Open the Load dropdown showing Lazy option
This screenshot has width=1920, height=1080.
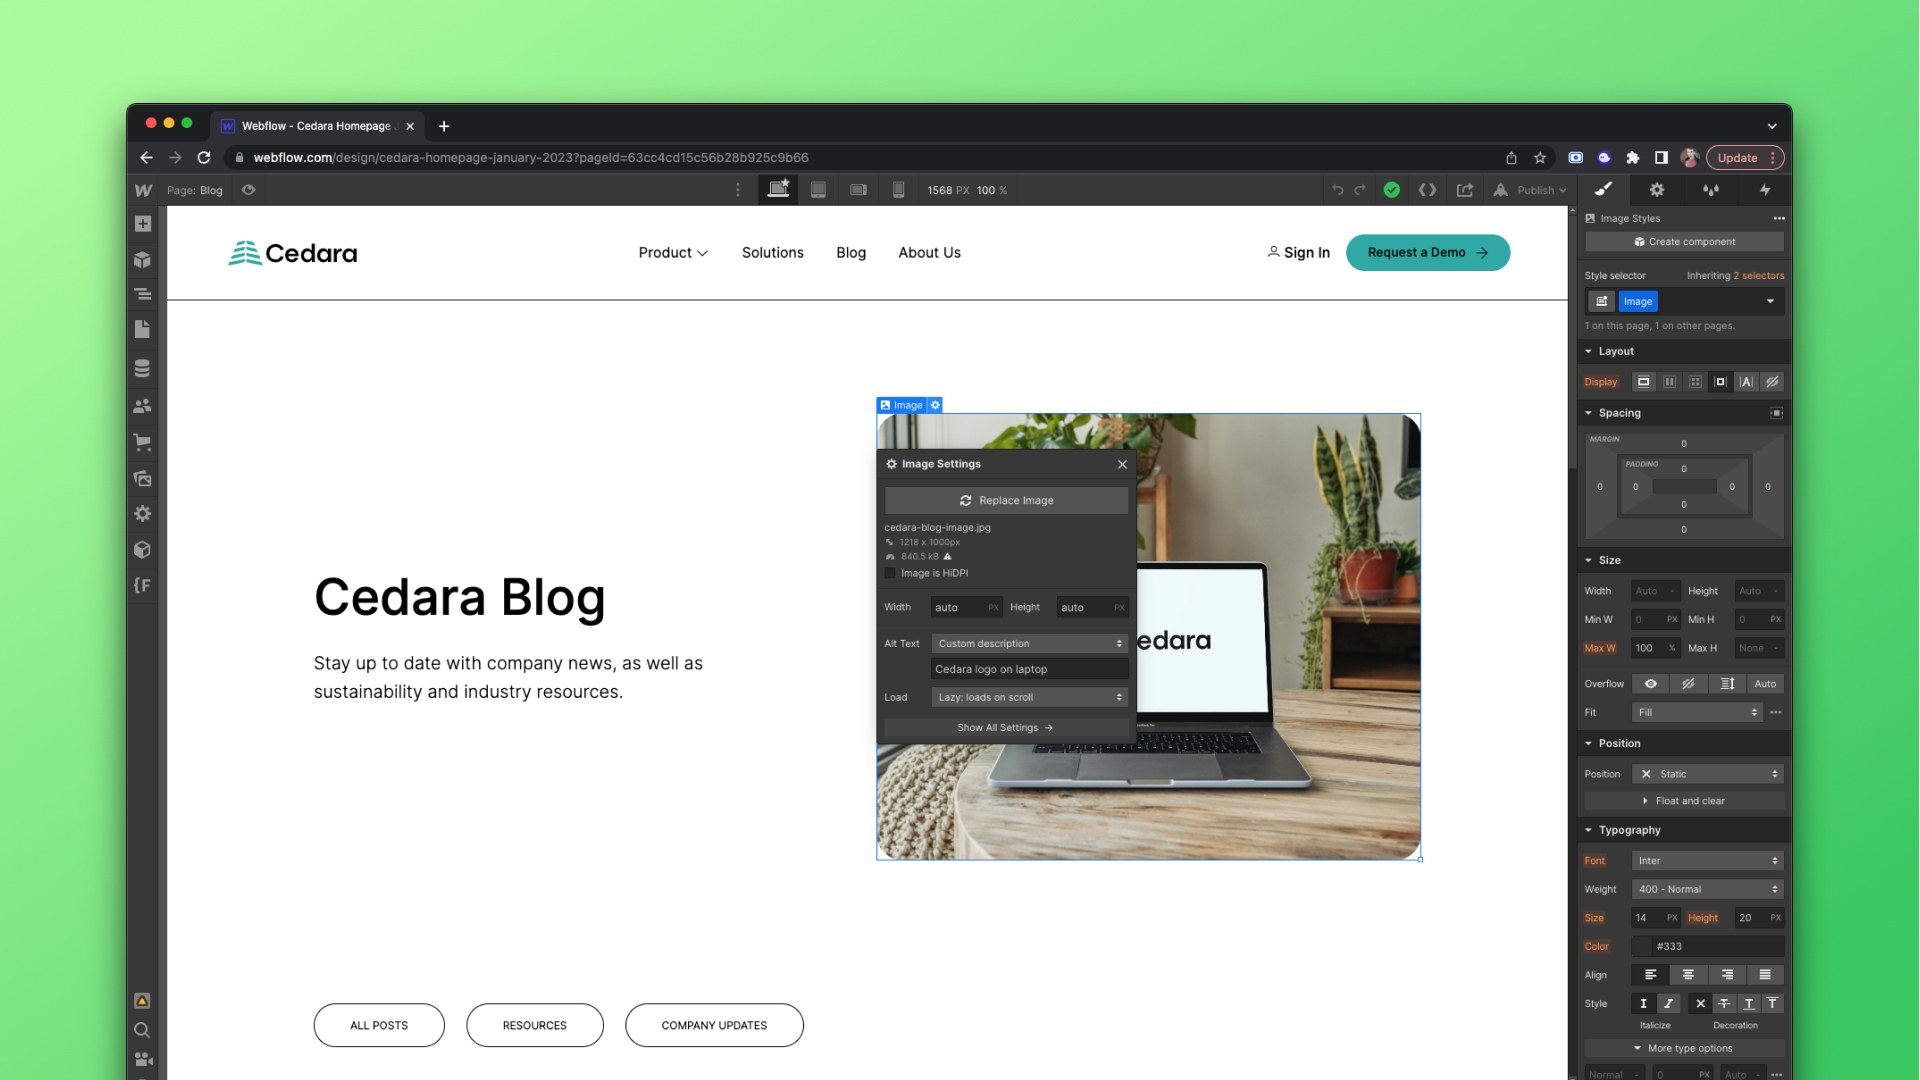pyautogui.click(x=1029, y=697)
